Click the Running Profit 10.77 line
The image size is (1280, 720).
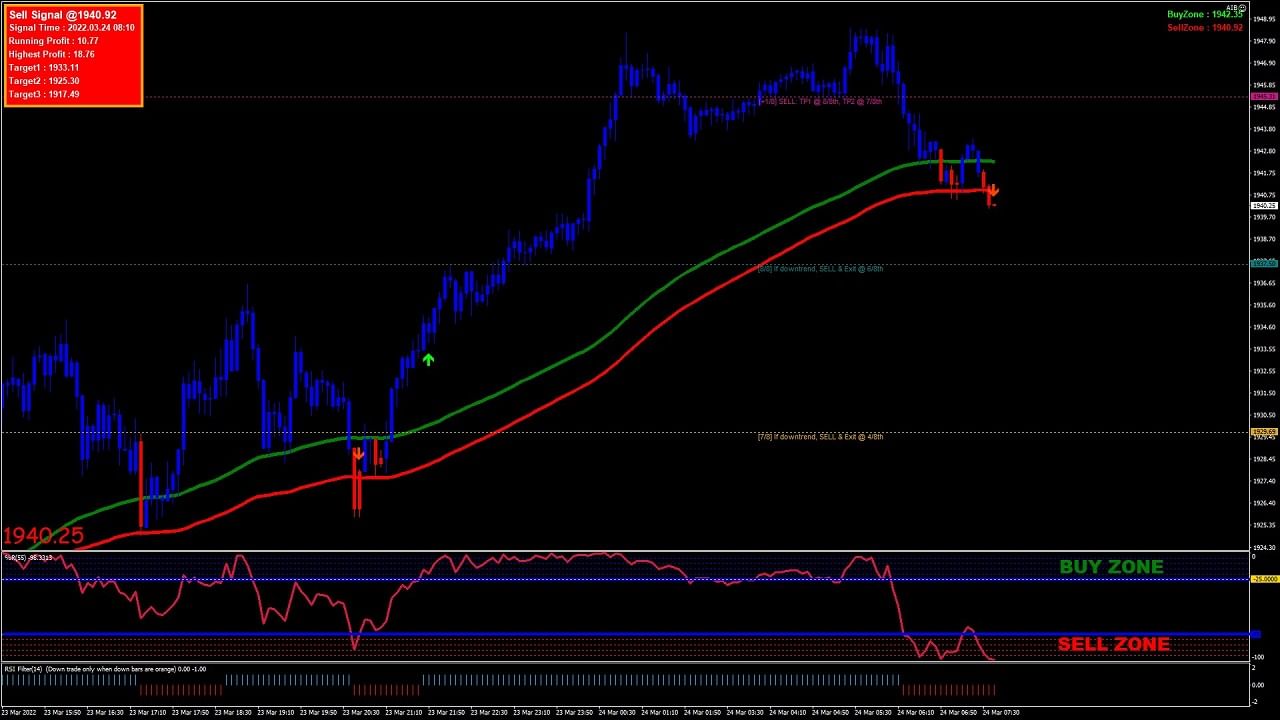coord(53,41)
